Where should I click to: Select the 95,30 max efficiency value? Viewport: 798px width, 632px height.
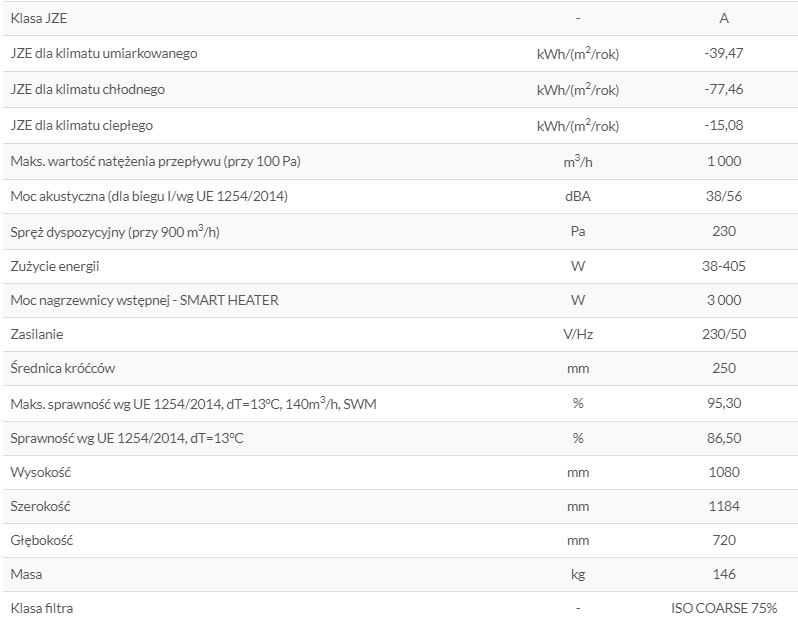724,403
